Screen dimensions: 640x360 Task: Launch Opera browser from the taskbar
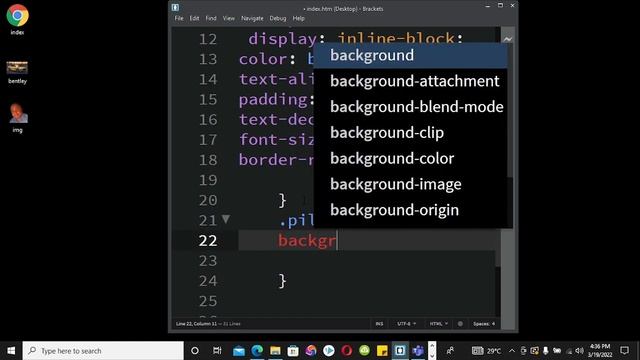point(347,351)
